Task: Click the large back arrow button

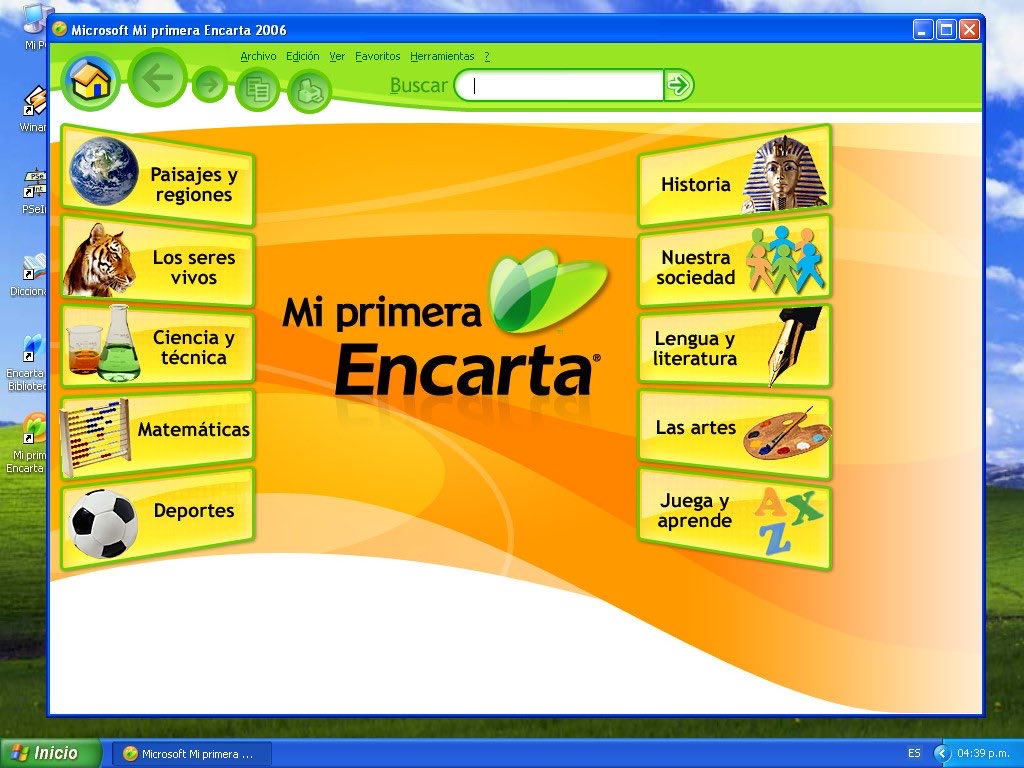Action: 158,78
